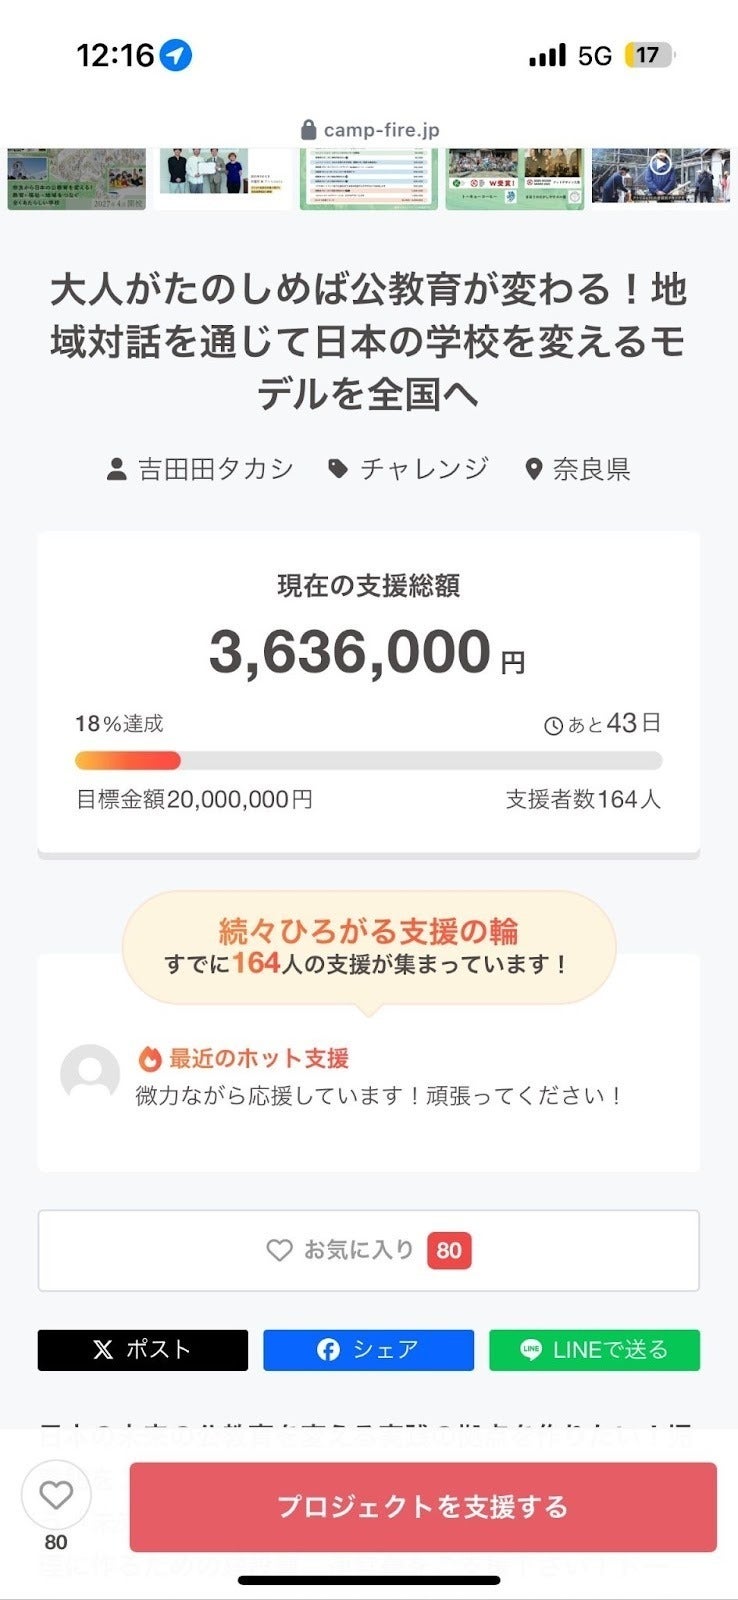The height and width of the screenshot is (1600, 738).
Task: Open the owner profile 吉田田タカシ
Action: (201, 469)
